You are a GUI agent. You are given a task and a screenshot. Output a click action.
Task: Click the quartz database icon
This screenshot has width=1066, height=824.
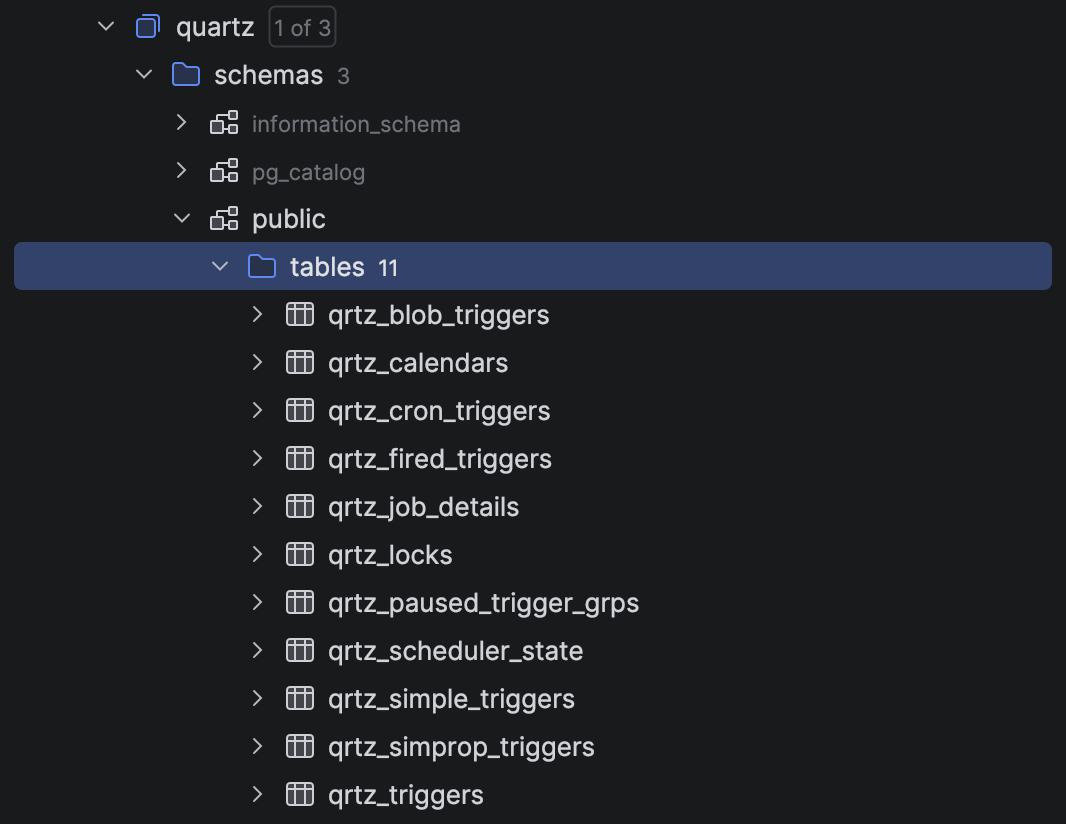(148, 27)
